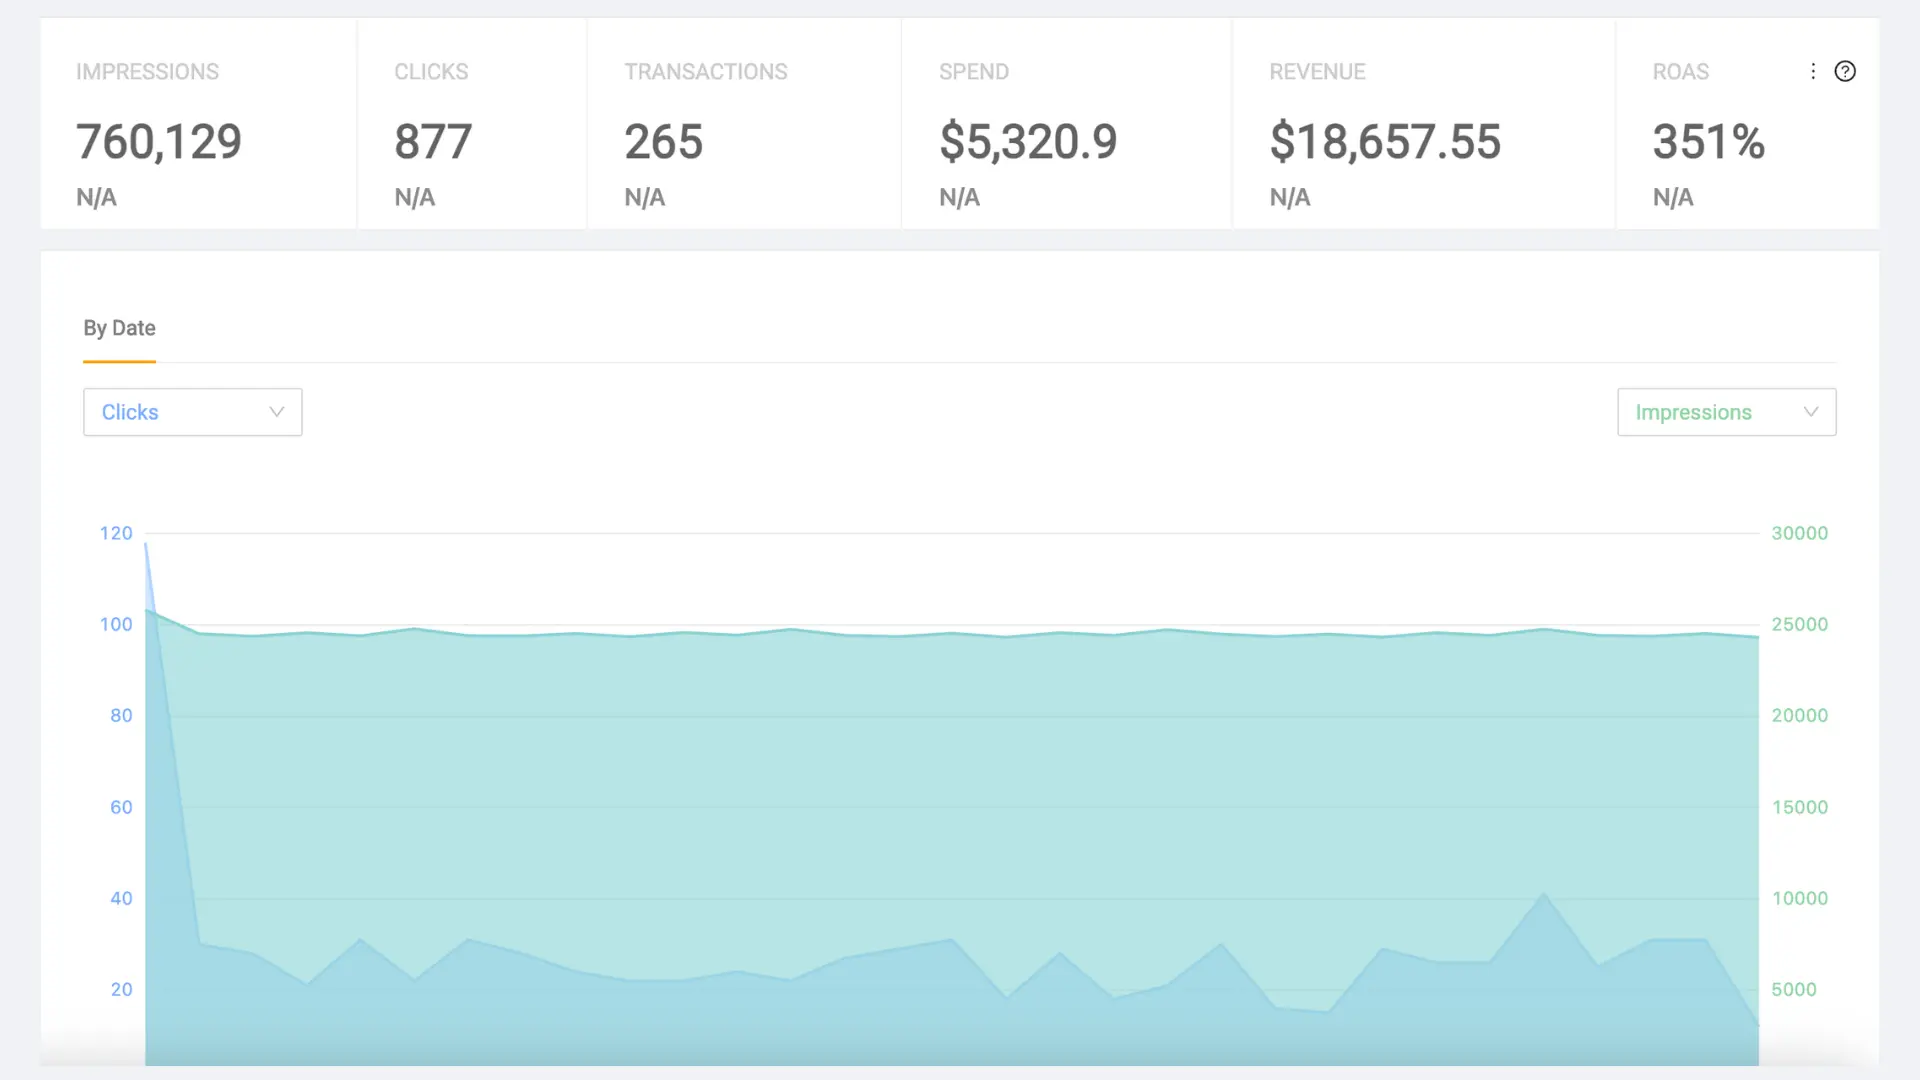Click N/A under the ROAS value

(1672, 197)
